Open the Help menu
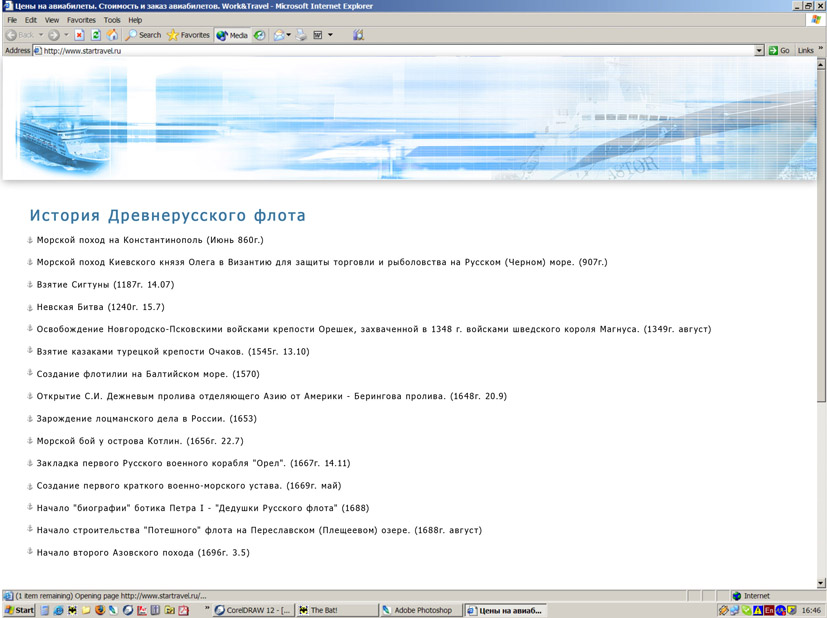 (135, 20)
